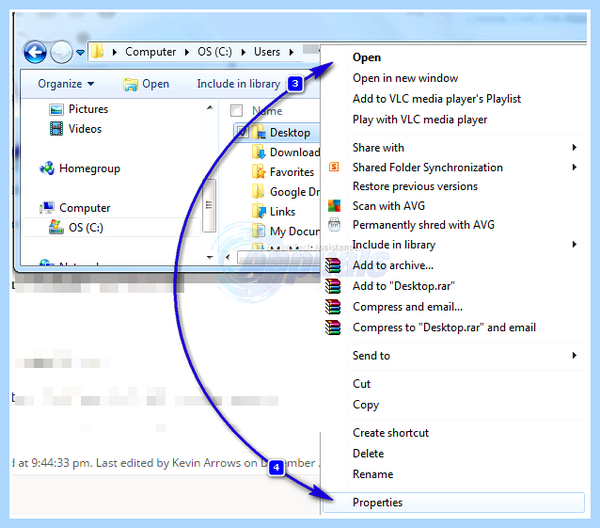This screenshot has height=528, width=600.
Task: Select OS (C:) in the address breadcrumb
Action: [214, 52]
